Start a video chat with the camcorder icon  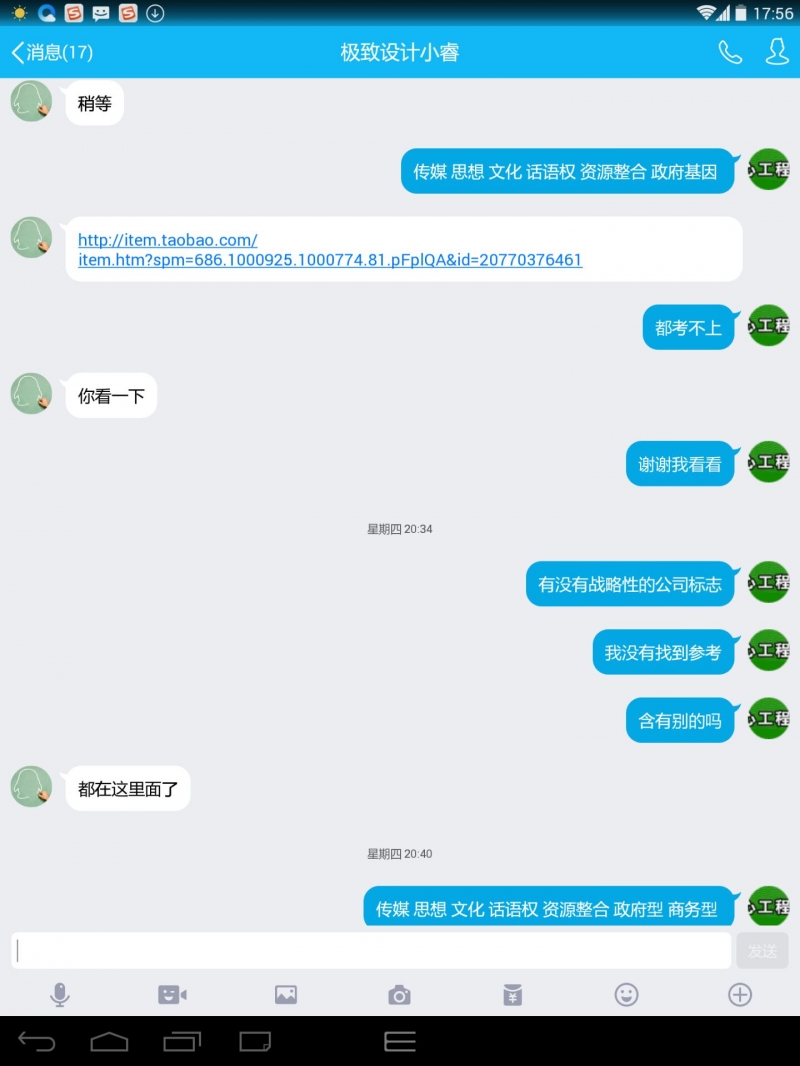coord(173,995)
